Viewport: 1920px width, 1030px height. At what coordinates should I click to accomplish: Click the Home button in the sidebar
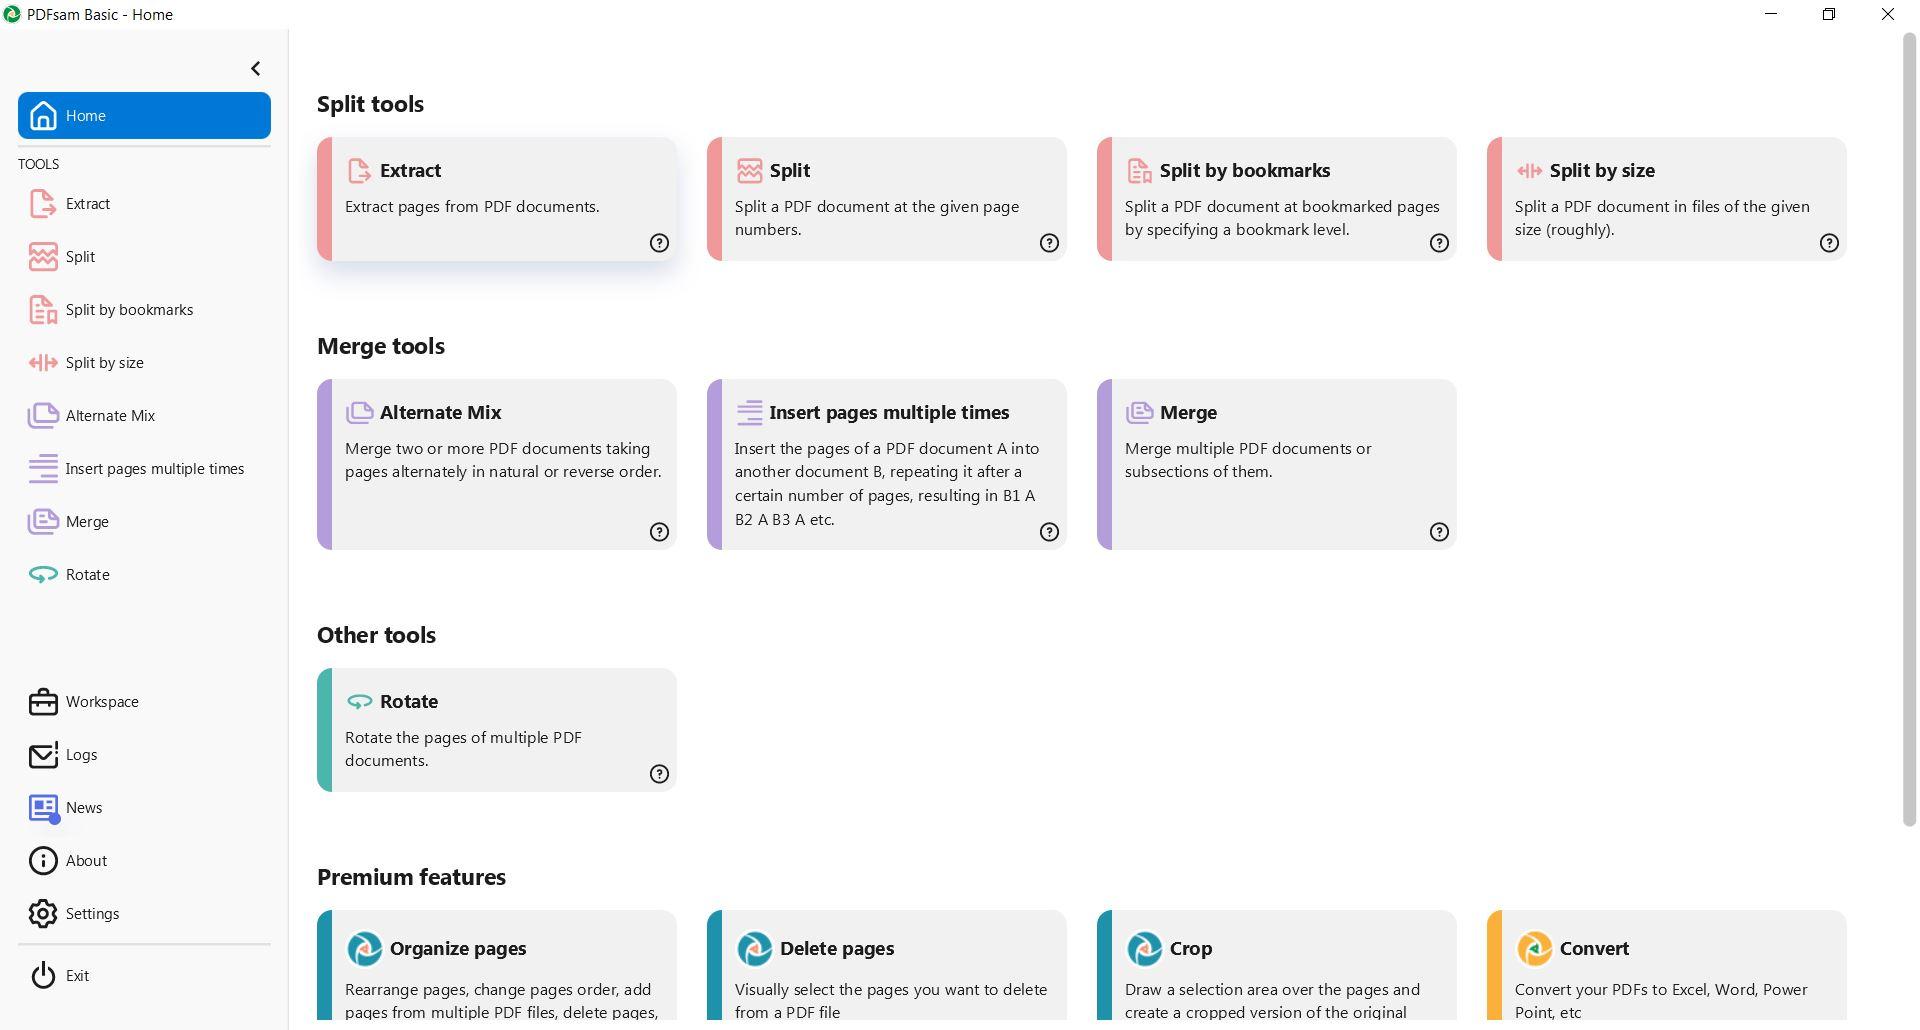coord(144,116)
